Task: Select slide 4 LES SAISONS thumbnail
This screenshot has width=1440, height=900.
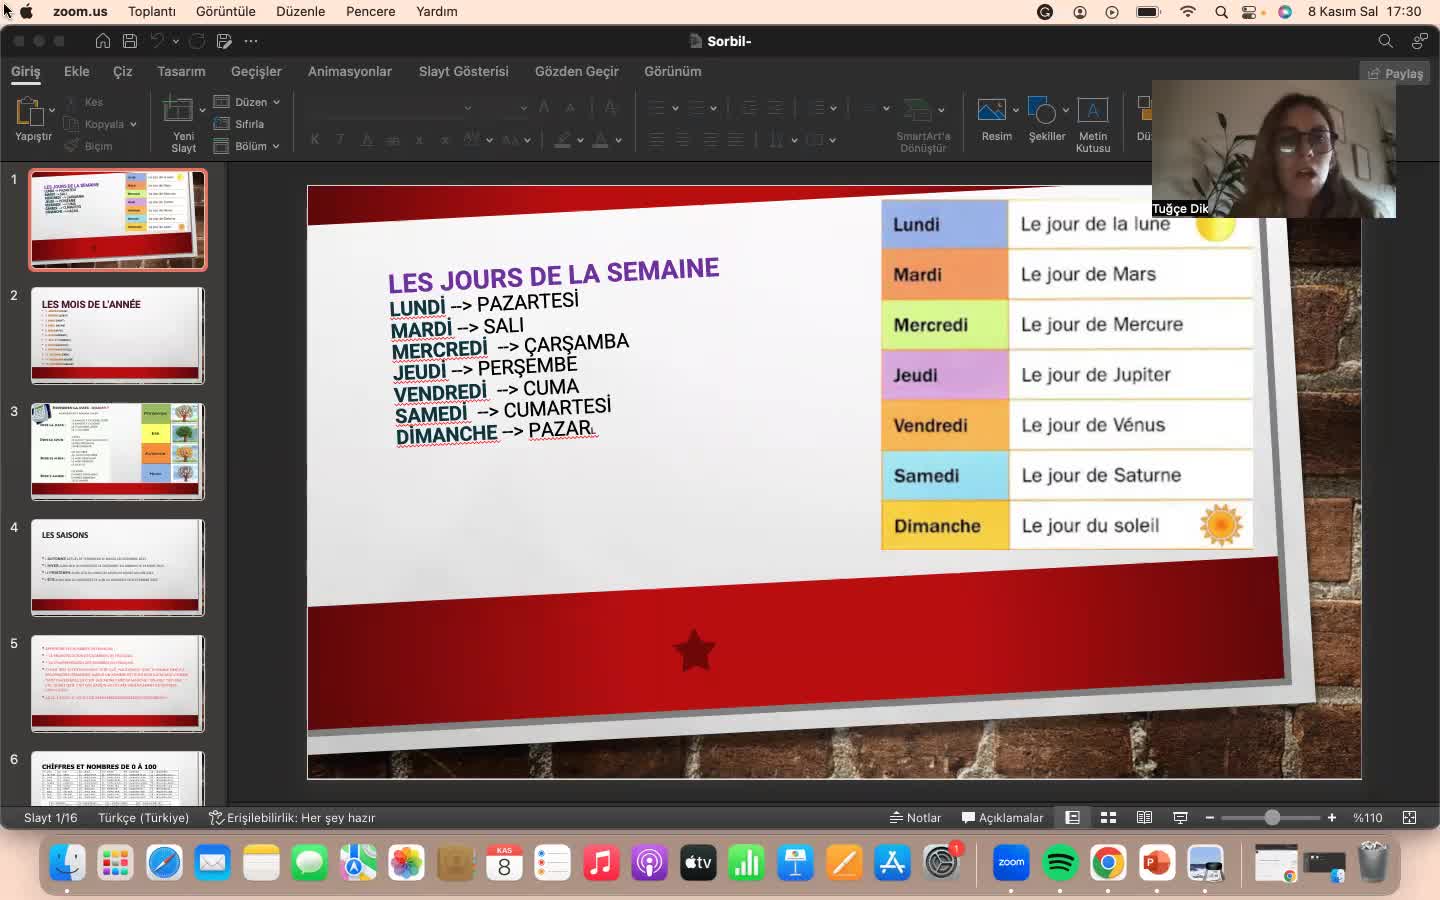Action: click(118, 567)
